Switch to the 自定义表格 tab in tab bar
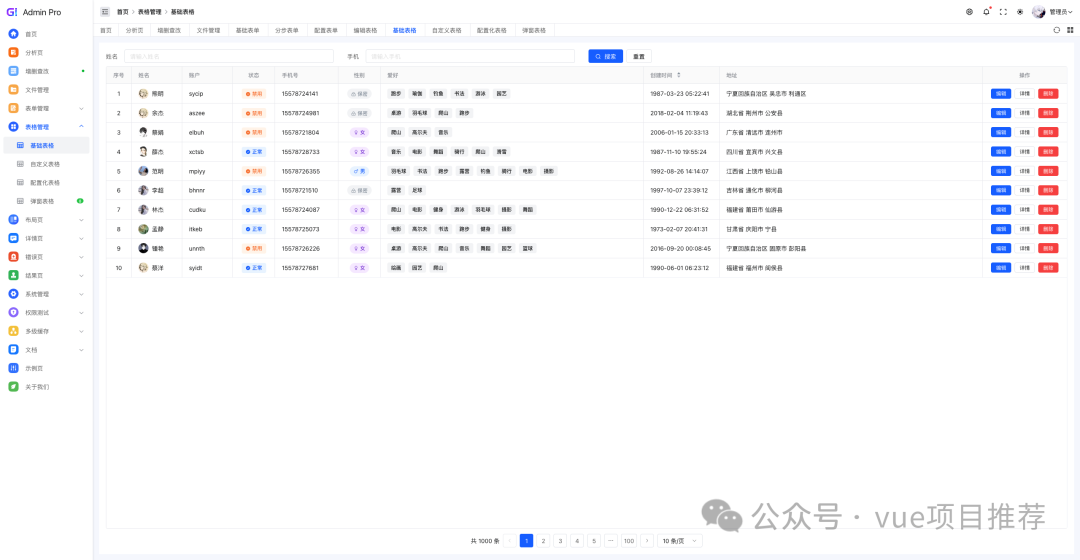Viewport: 1080px width, 560px height. pyautogui.click(x=446, y=30)
